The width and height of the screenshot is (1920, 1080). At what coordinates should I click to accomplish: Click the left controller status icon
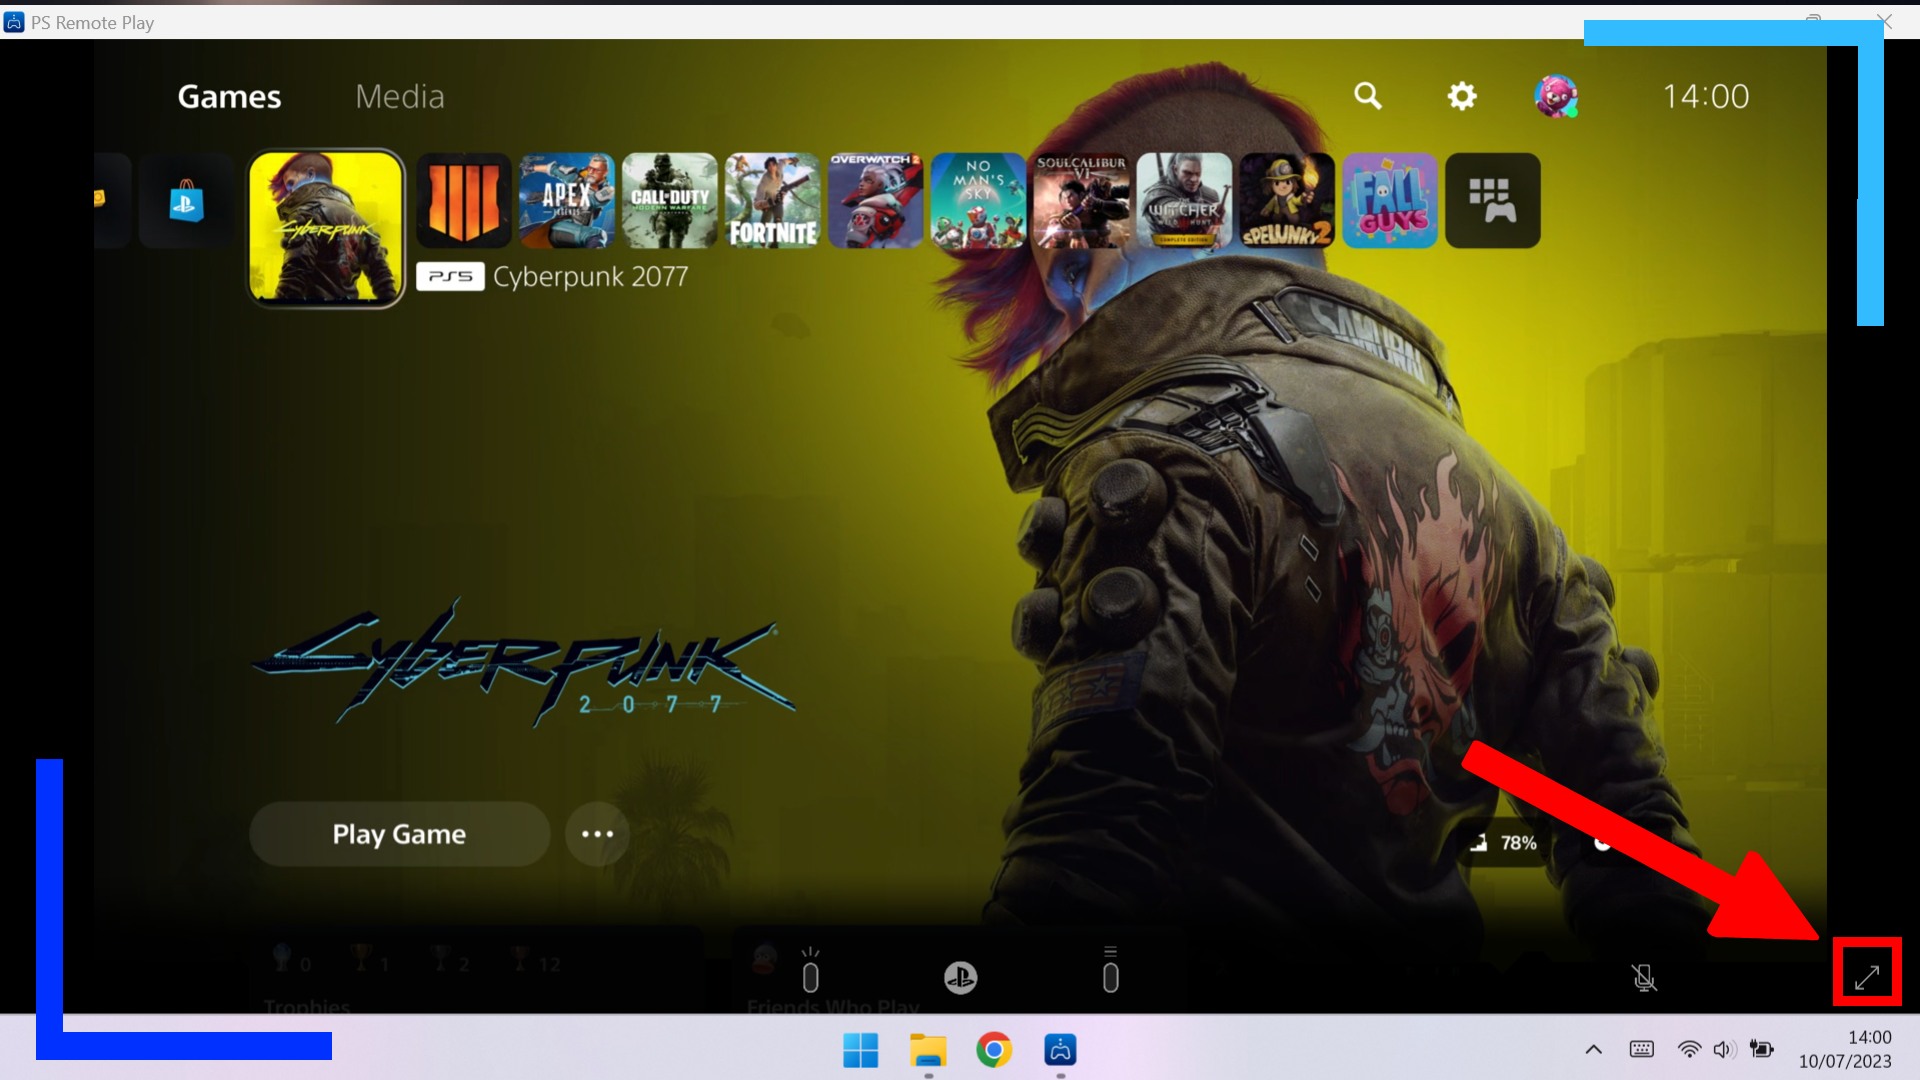tap(810, 975)
